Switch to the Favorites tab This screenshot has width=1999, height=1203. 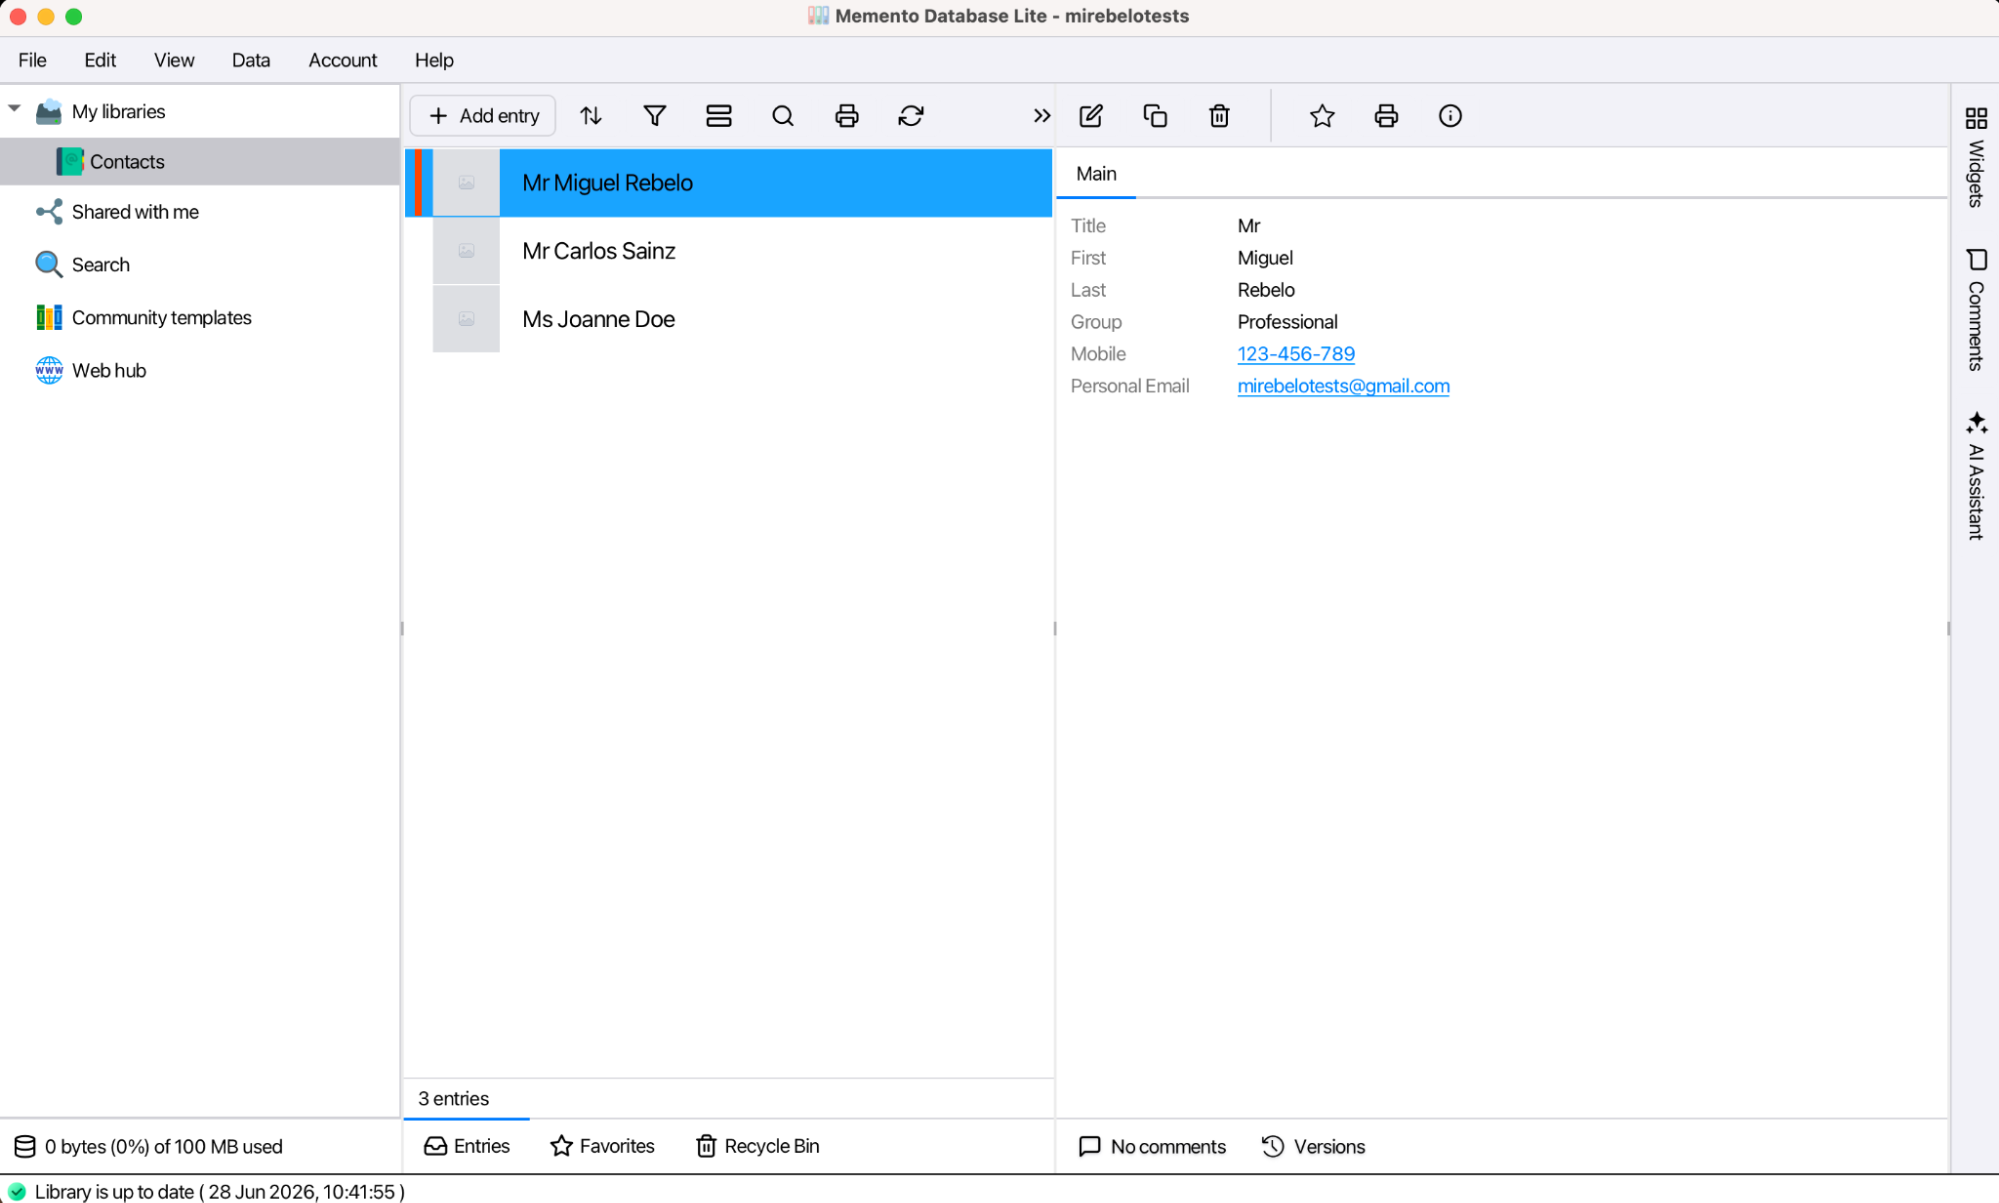pos(603,1146)
